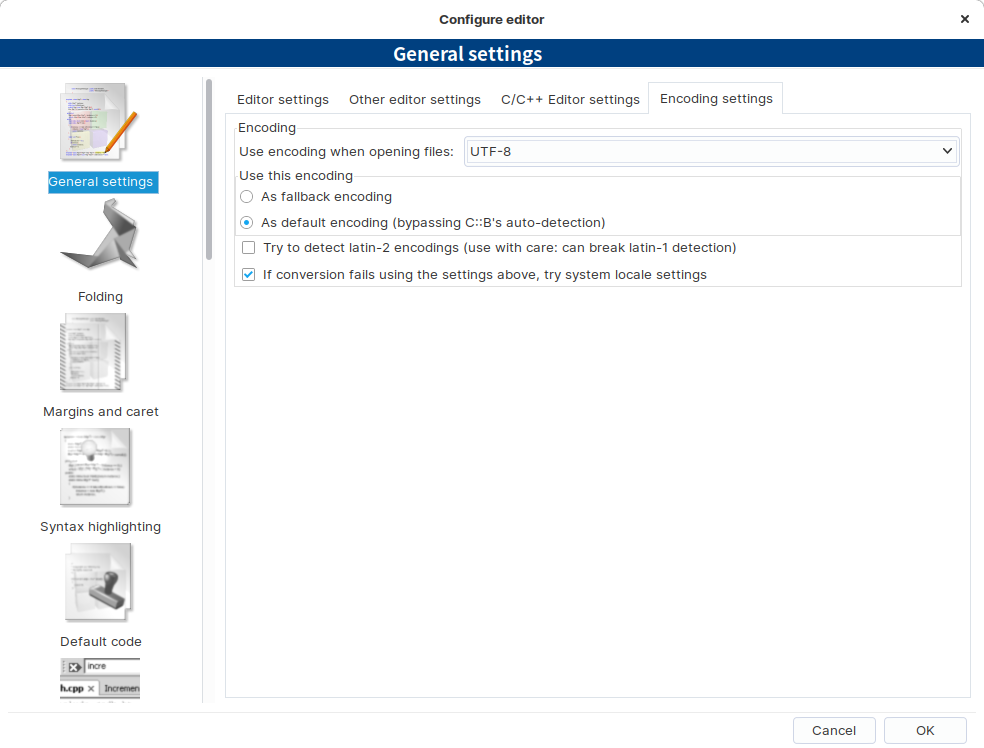Switch to Editor settings tab
This screenshot has height=748, width=984.
click(x=283, y=100)
